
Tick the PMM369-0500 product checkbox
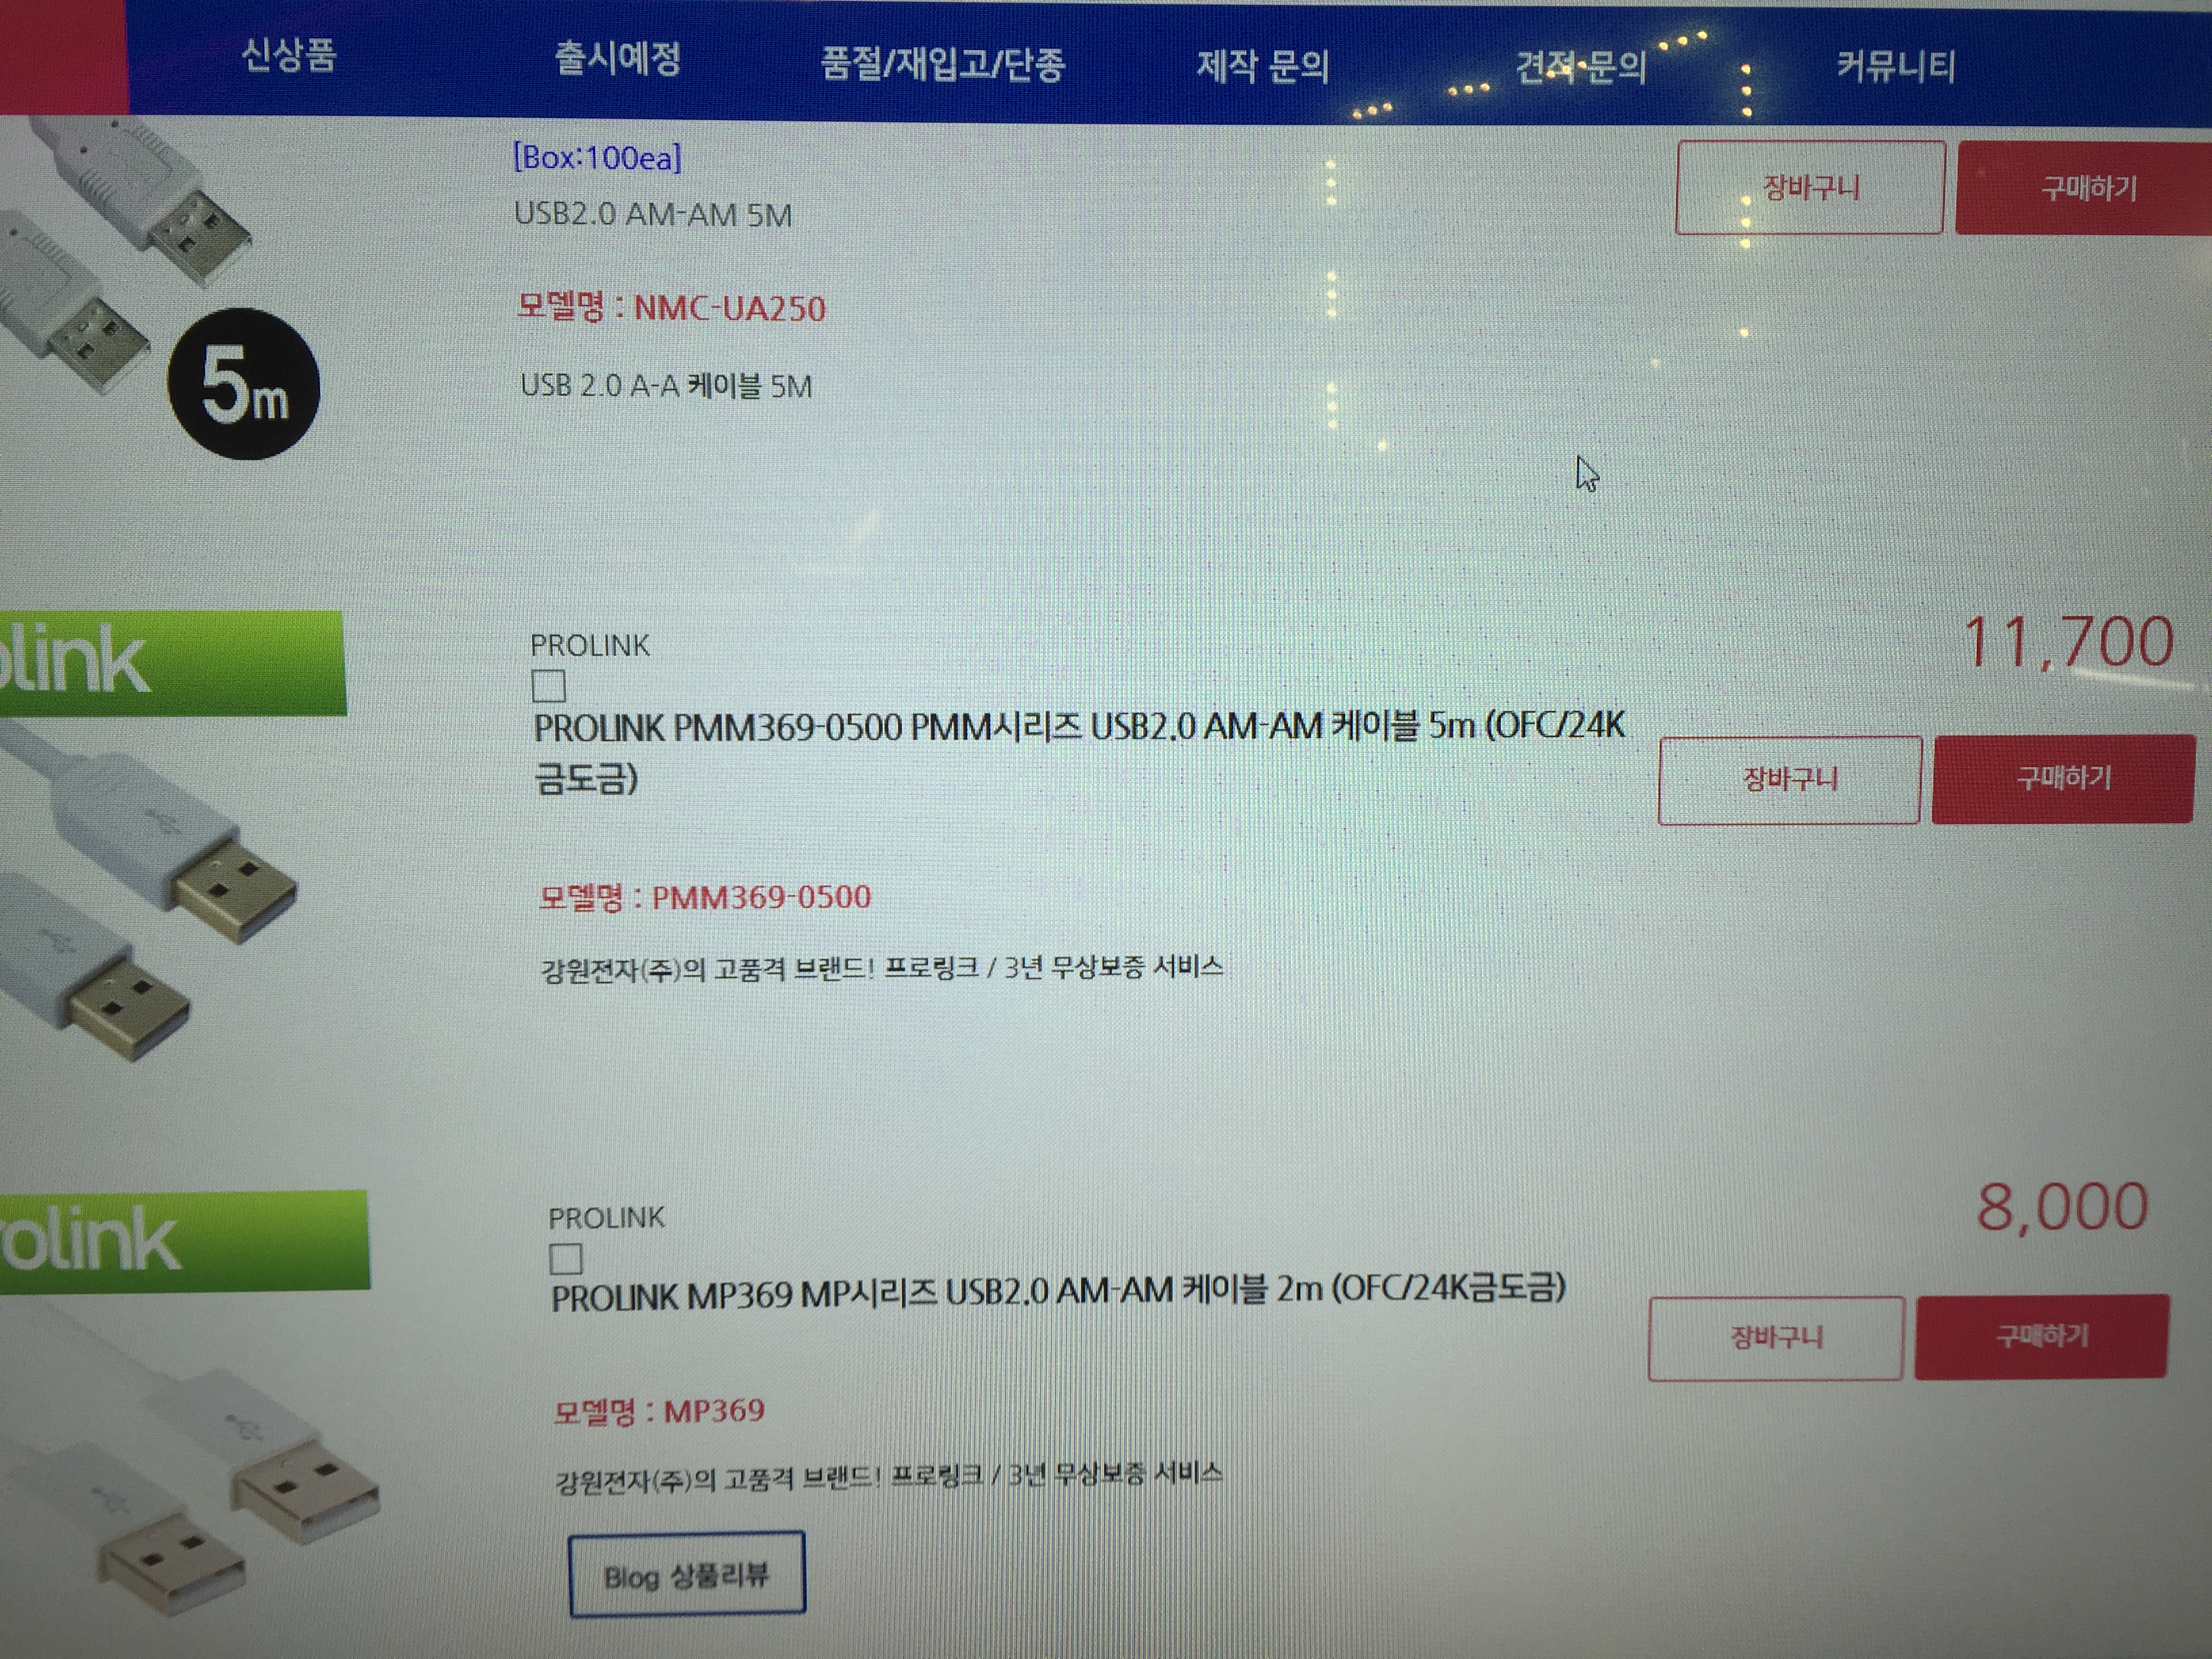tap(548, 686)
